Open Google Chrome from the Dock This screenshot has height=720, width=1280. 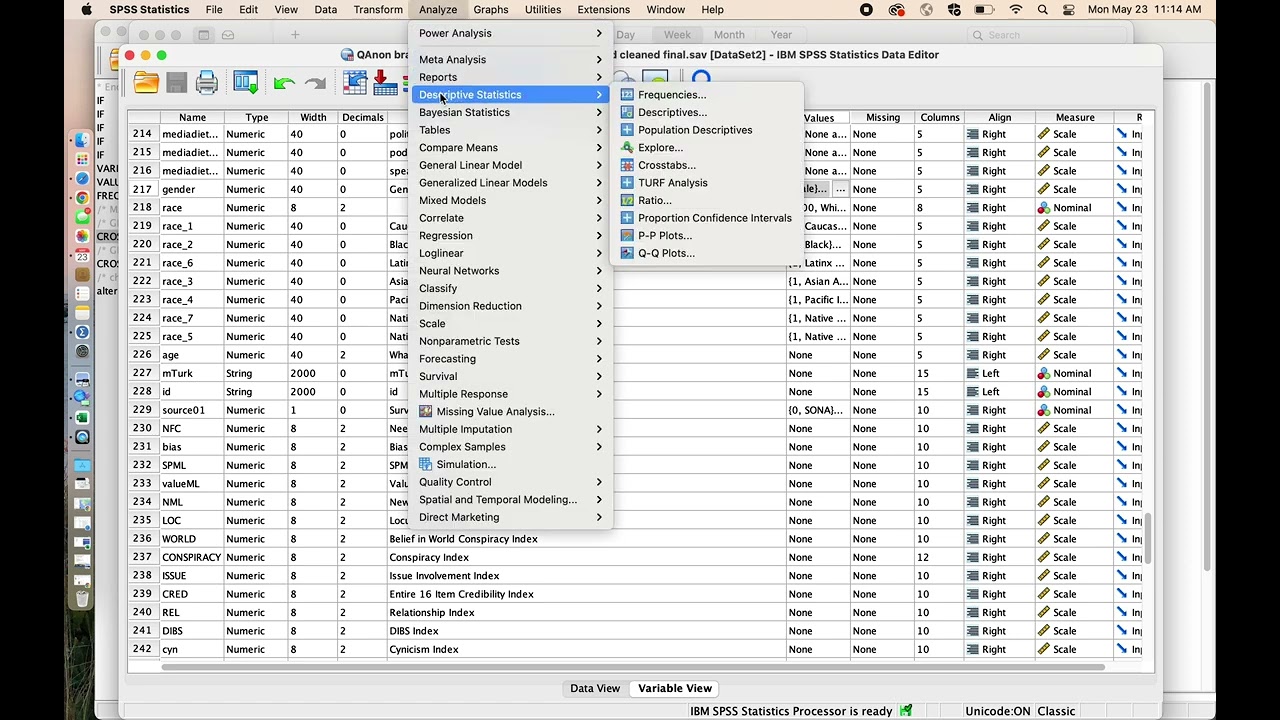82,197
